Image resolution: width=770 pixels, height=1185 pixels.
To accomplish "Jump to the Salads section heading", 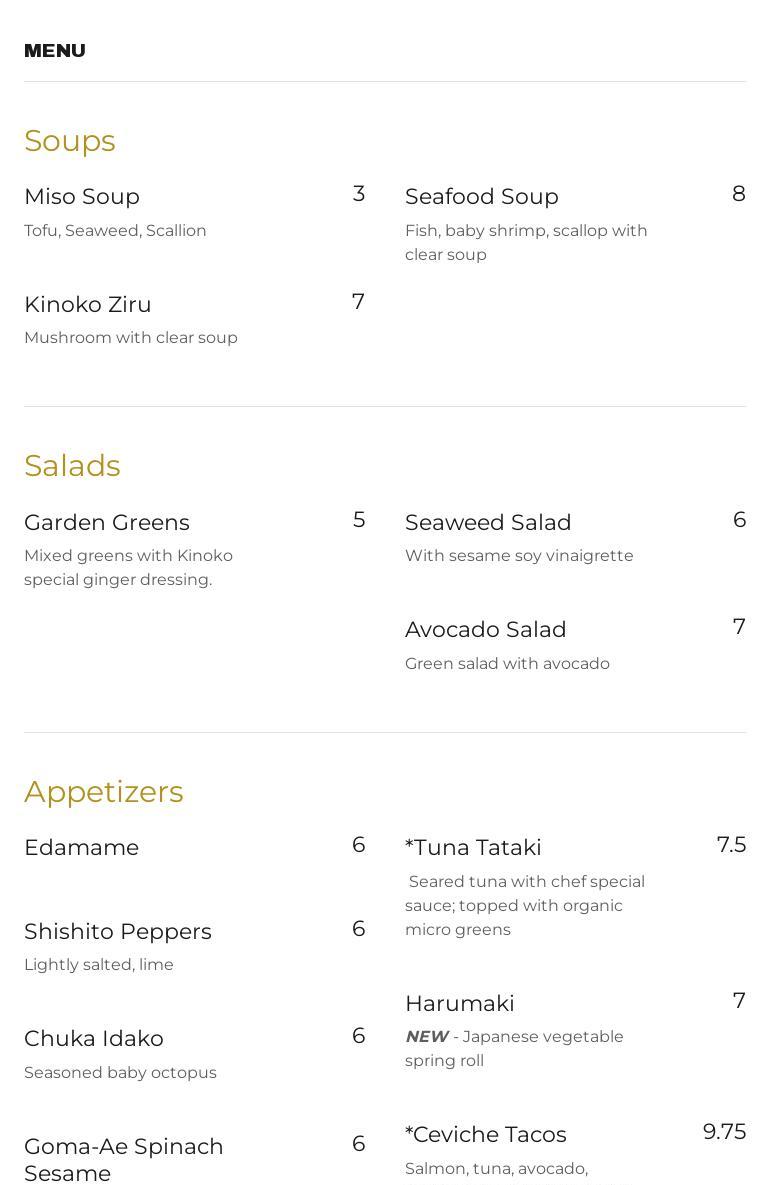I will 72,466.
